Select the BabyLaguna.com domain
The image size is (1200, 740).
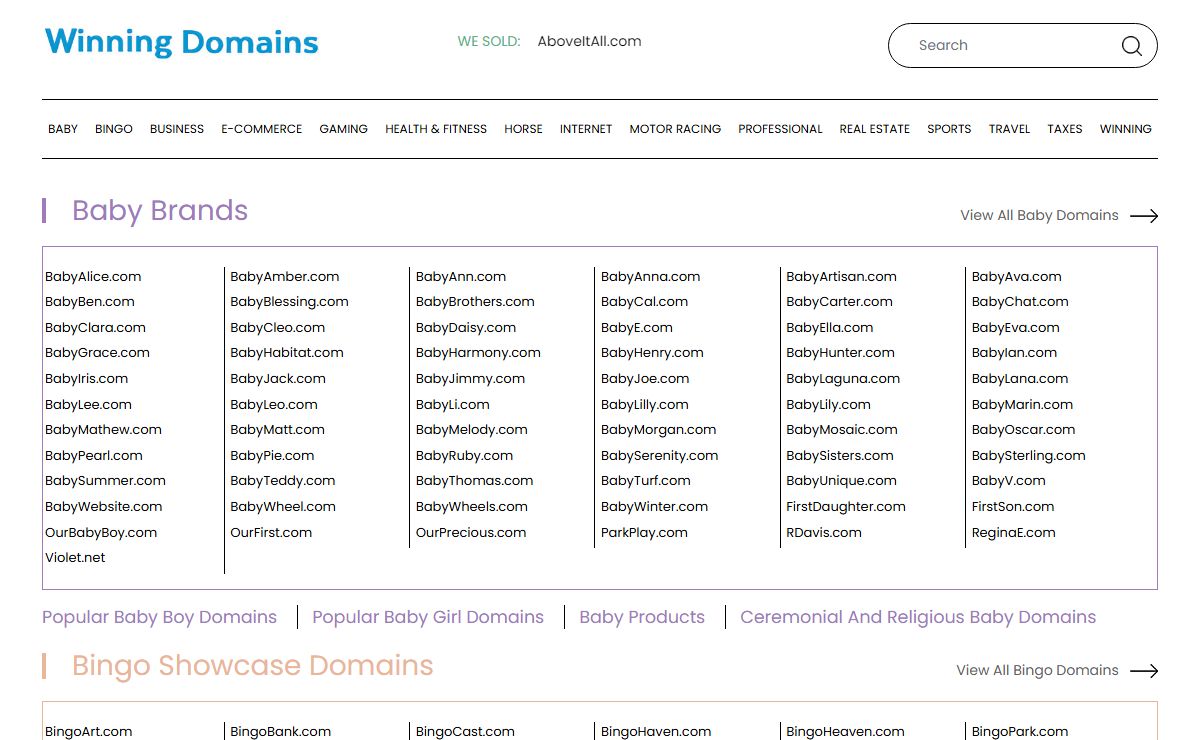pyautogui.click(x=843, y=379)
